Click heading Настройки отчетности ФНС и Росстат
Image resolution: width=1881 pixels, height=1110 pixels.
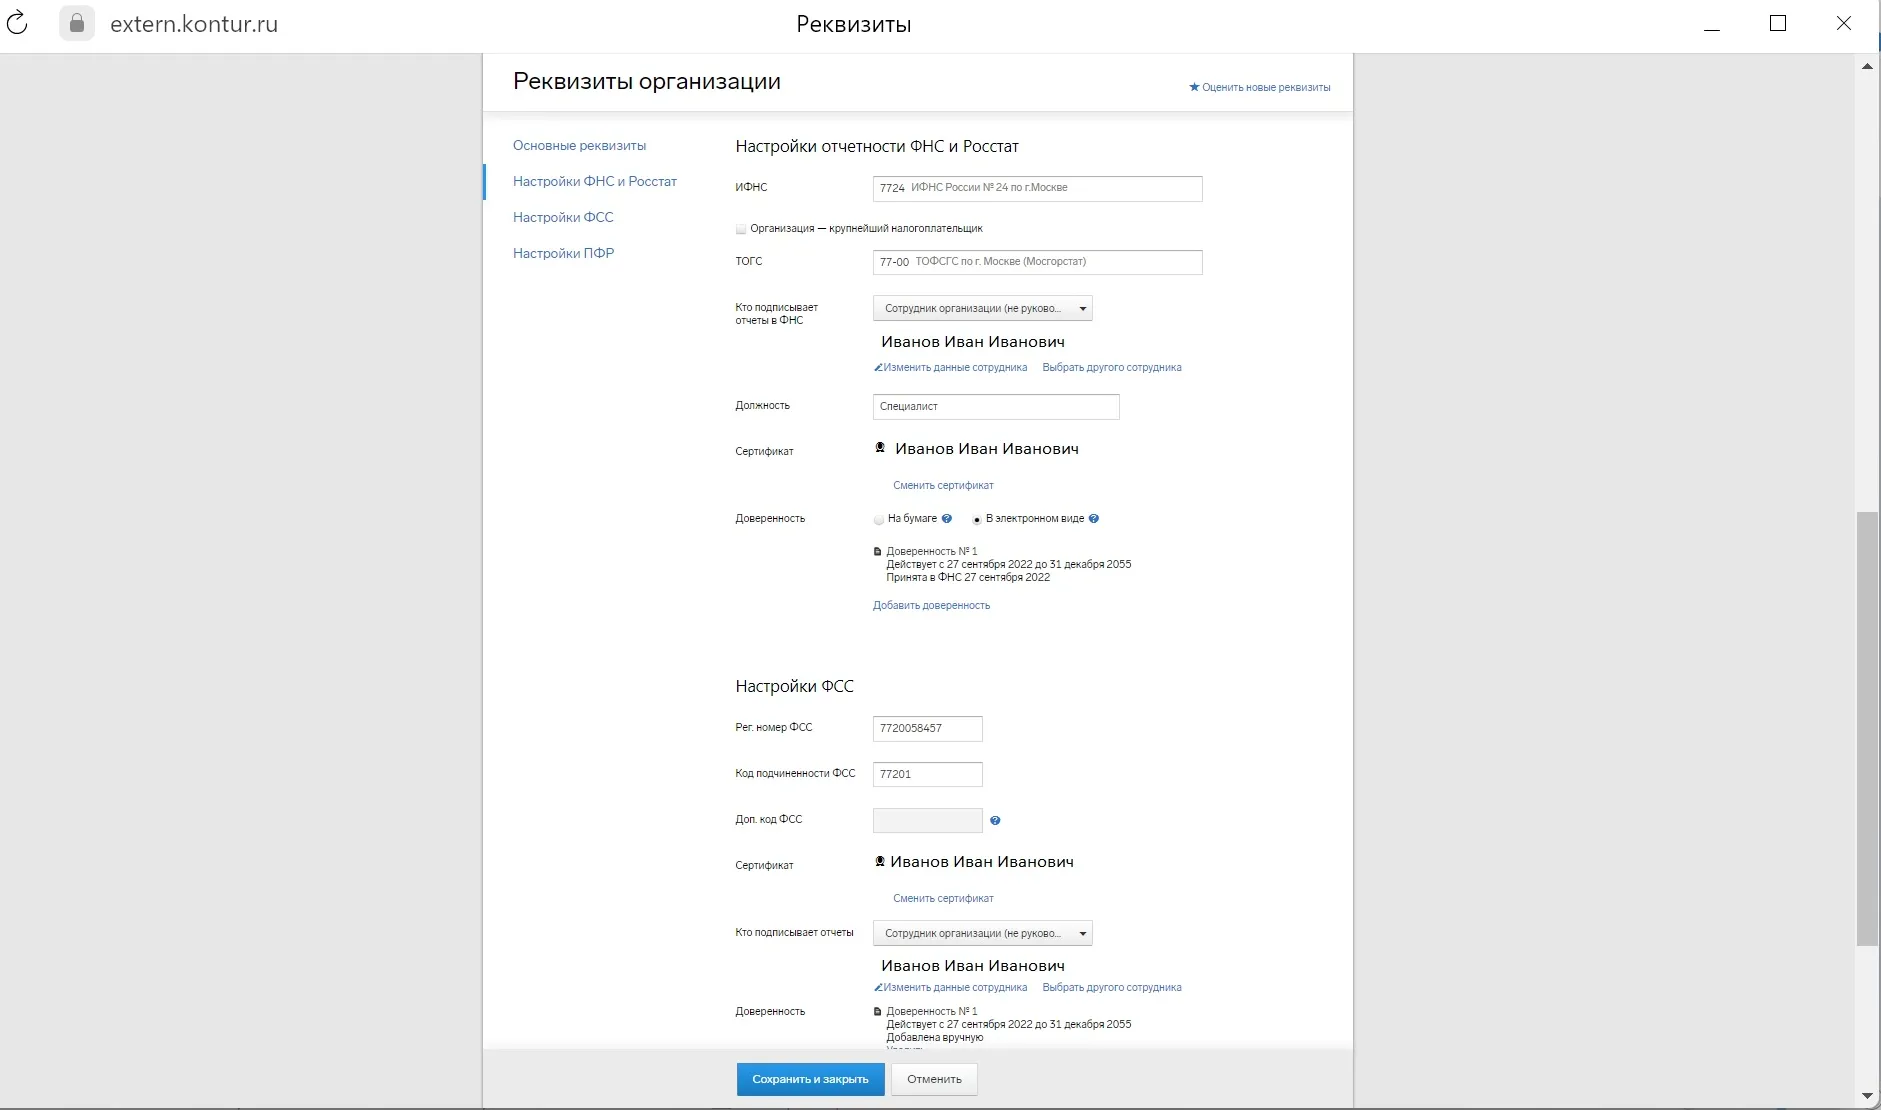877,146
